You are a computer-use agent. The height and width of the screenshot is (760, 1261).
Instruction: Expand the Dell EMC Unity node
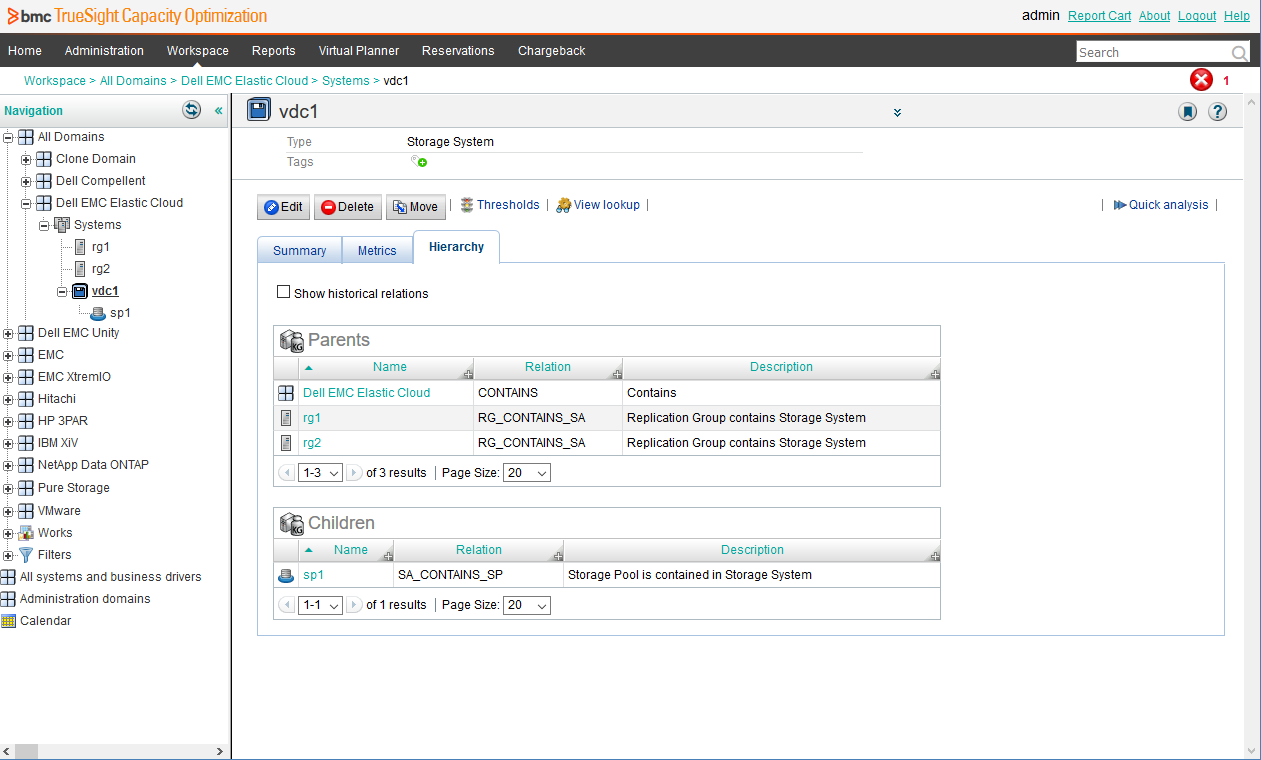pos(8,333)
